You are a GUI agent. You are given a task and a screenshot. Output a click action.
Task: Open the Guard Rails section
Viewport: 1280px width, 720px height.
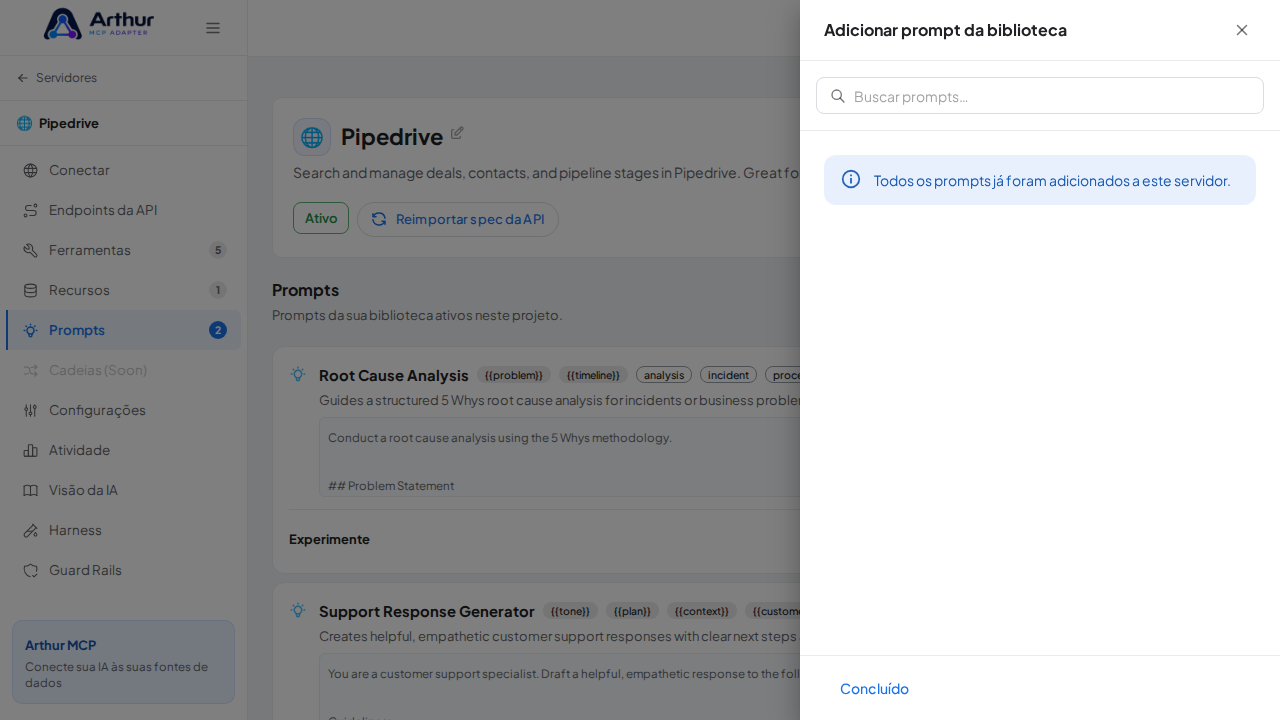click(124, 570)
